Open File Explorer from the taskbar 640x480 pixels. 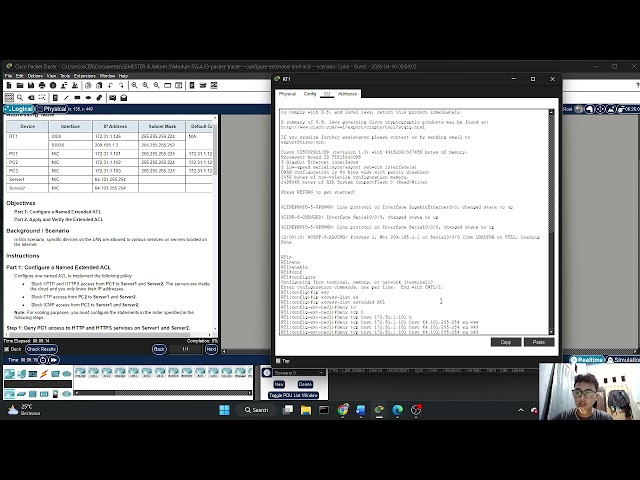306,410
